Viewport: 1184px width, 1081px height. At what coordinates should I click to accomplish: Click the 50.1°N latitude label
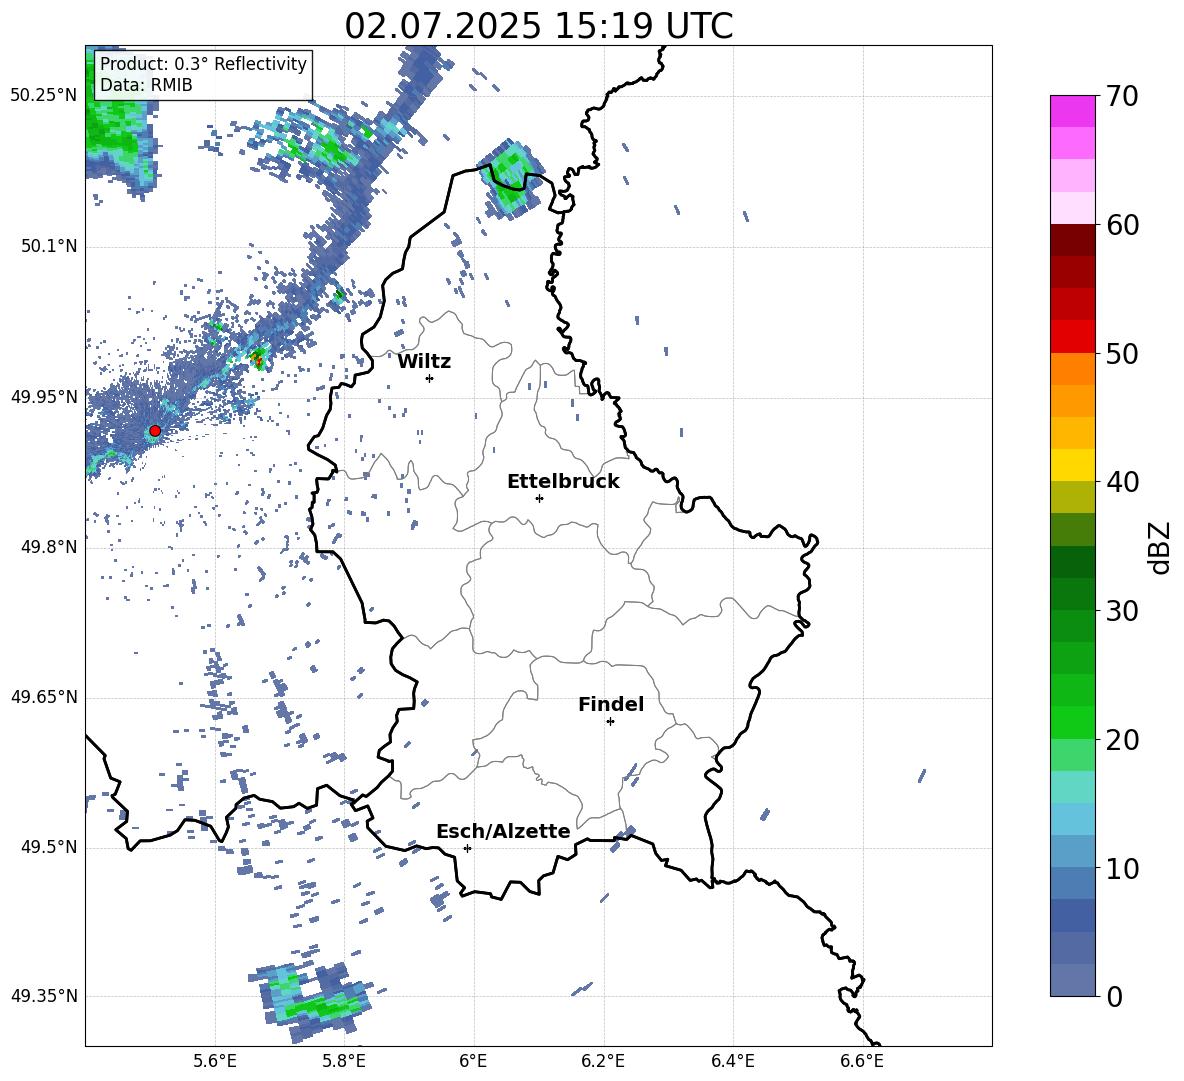(49, 246)
